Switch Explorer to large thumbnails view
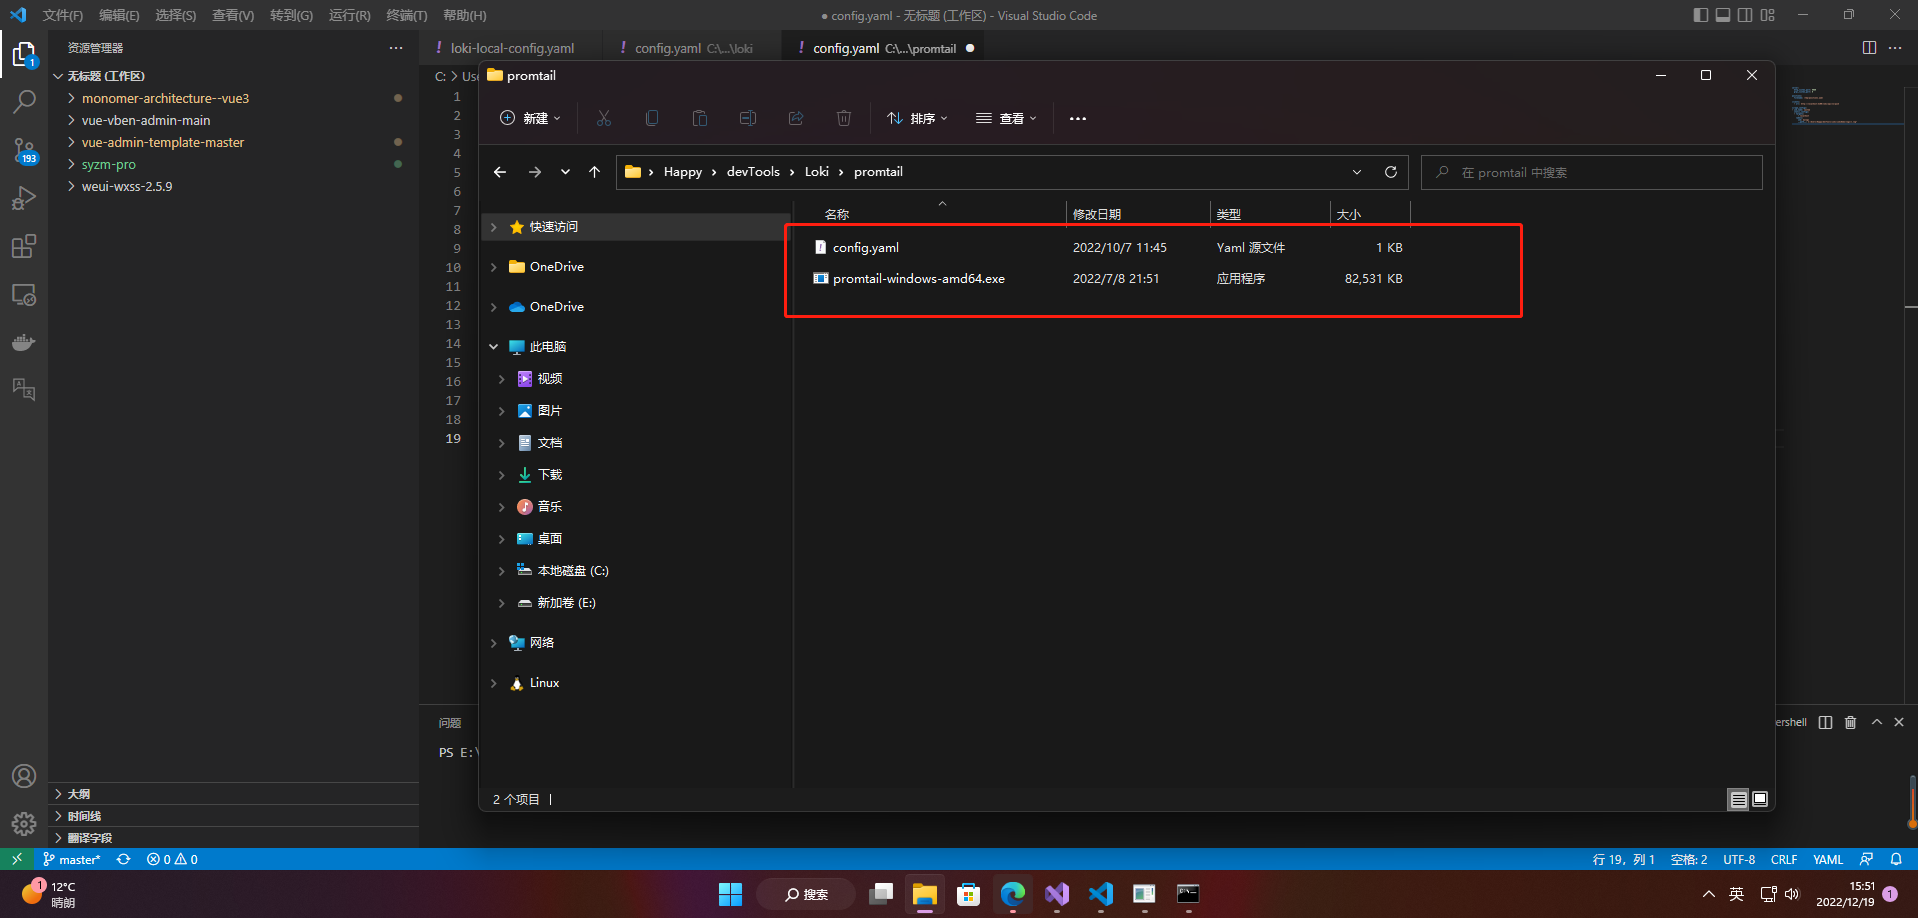Screen dimensions: 1918x918 click(x=1759, y=799)
